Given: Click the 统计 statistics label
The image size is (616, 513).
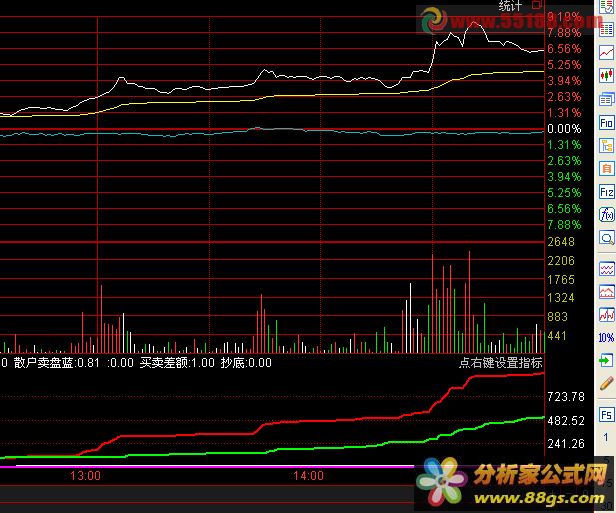Looking at the screenshot, I should coord(510,5).
